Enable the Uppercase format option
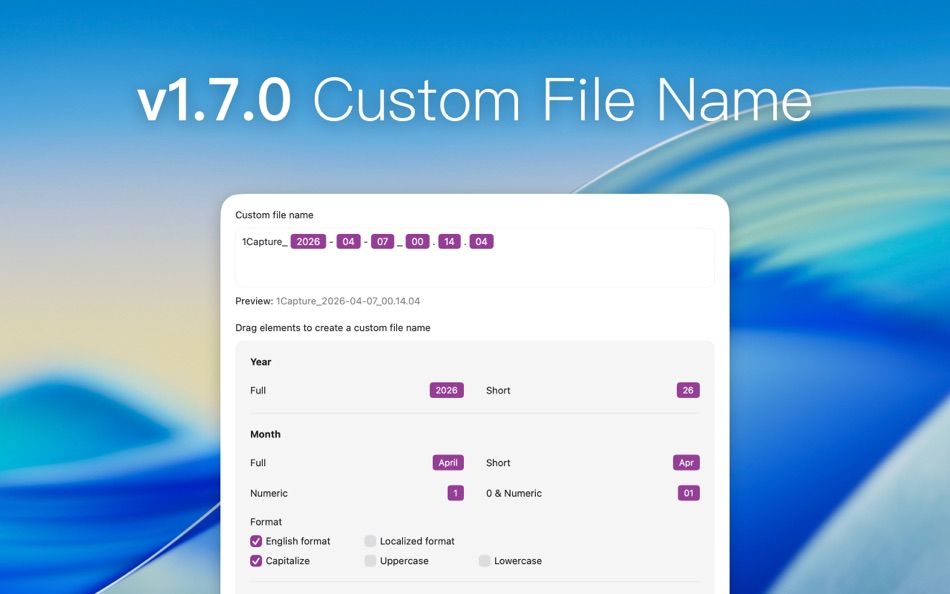The width and height of the screenshot is (950, 594). [371, 561]
